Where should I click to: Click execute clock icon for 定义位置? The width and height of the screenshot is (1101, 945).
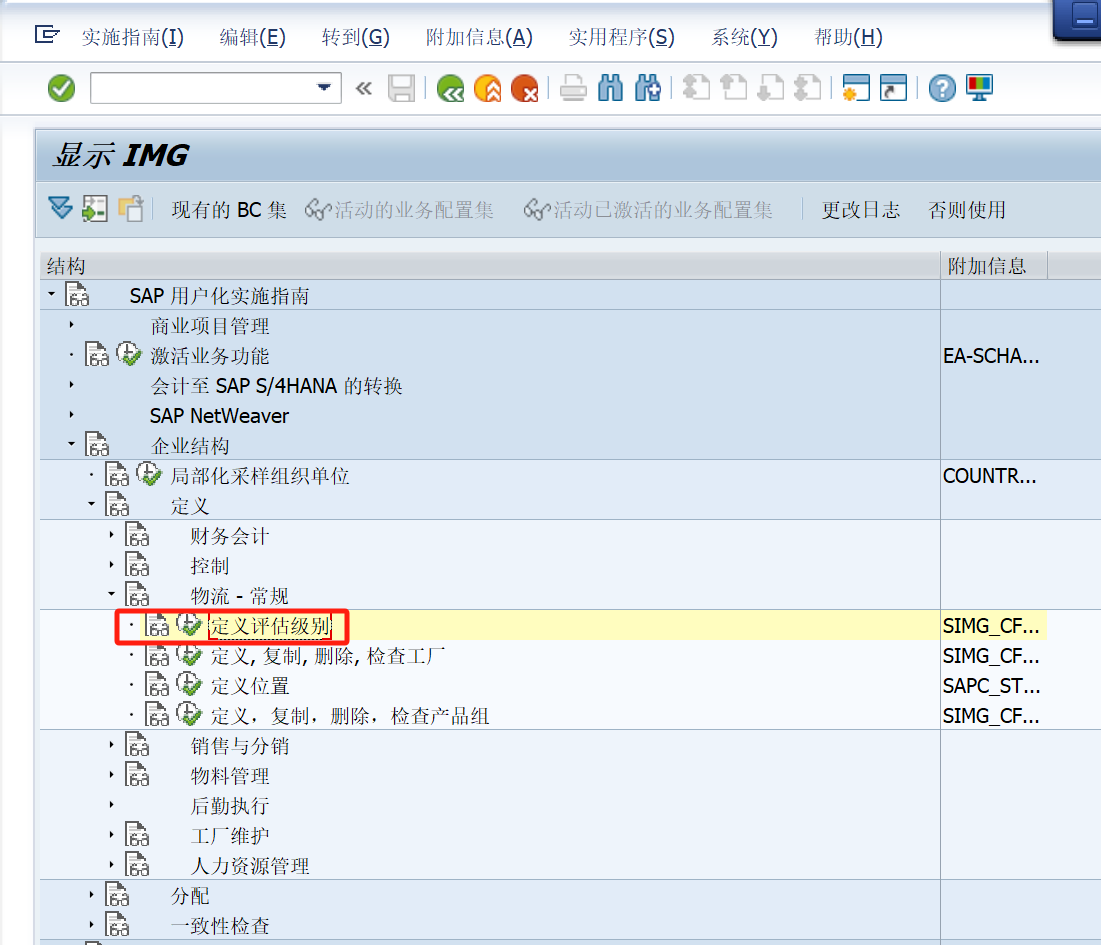pos(189,685)
